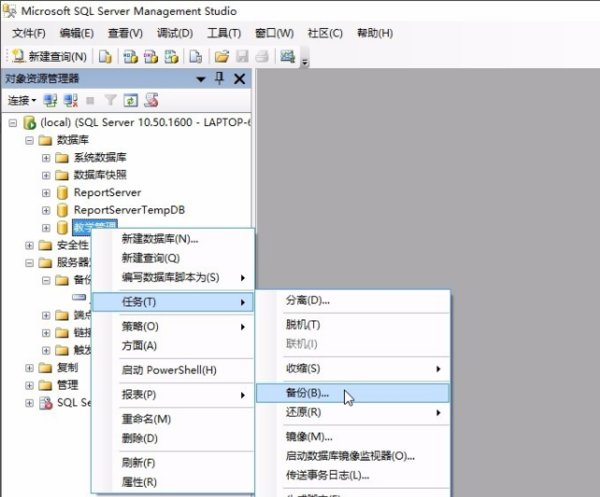The width and height of the screenshot is (600, 497).
Task: Toggle the Object Explorer auto-hide pin
Action: (x=219, y=78)
